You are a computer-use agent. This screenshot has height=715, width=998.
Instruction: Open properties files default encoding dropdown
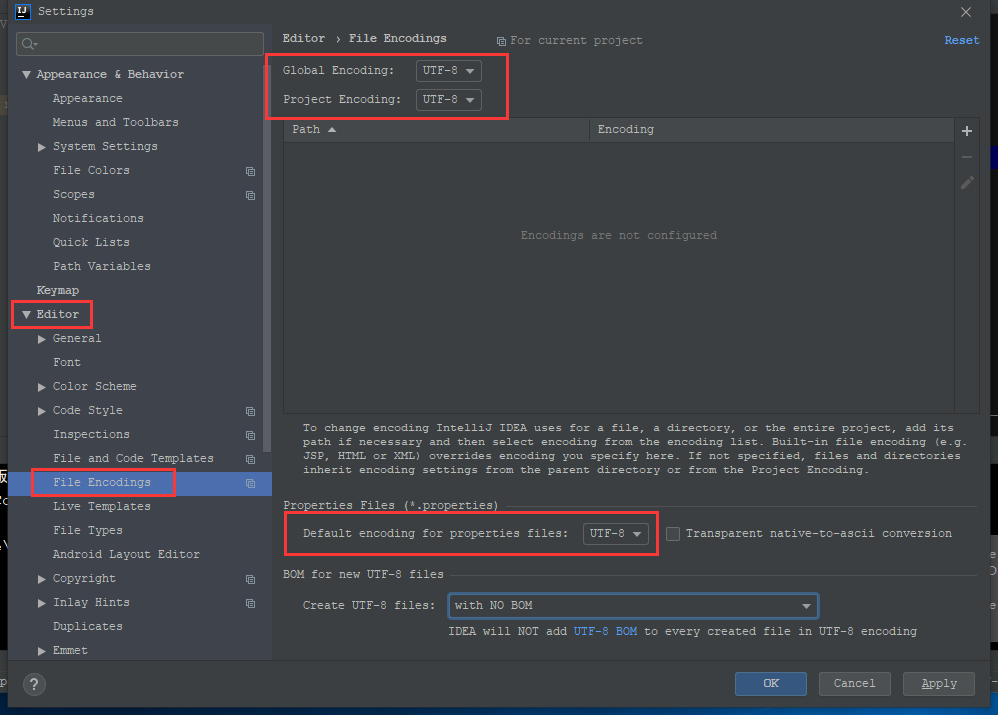615,534
